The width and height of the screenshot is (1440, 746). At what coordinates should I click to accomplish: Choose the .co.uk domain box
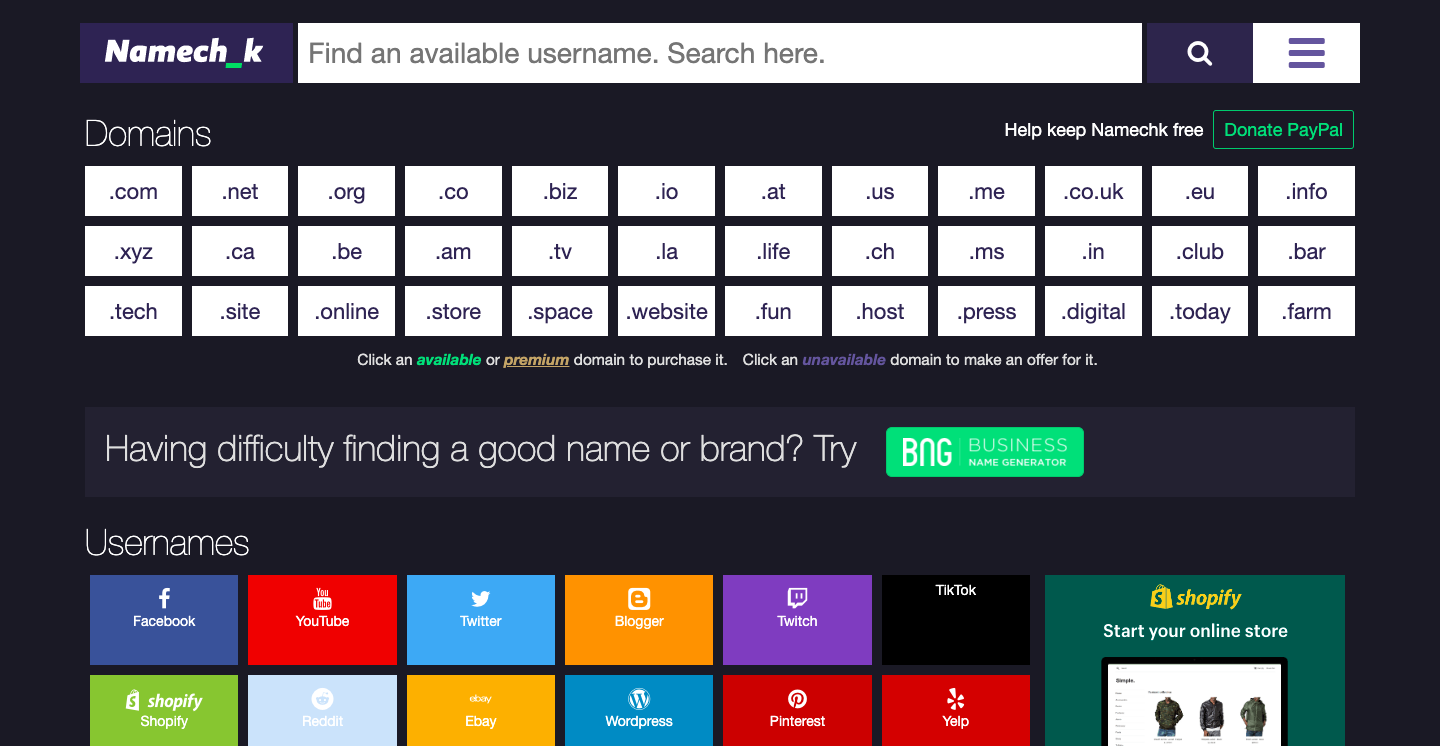[1093, 191]
